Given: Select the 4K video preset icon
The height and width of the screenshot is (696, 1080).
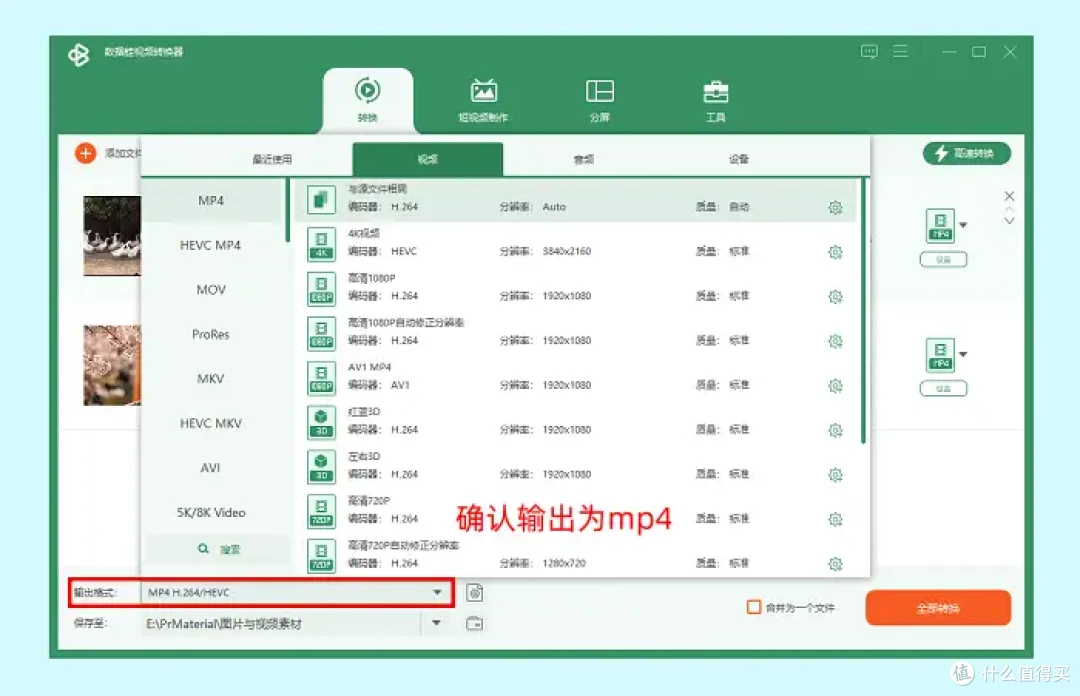Looking at the screenshot, I should [321, 245].
